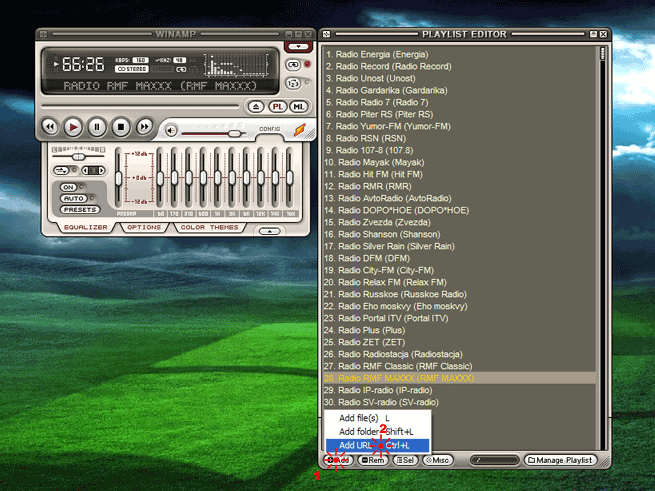Click the 66:26 time display

(83, 64)
